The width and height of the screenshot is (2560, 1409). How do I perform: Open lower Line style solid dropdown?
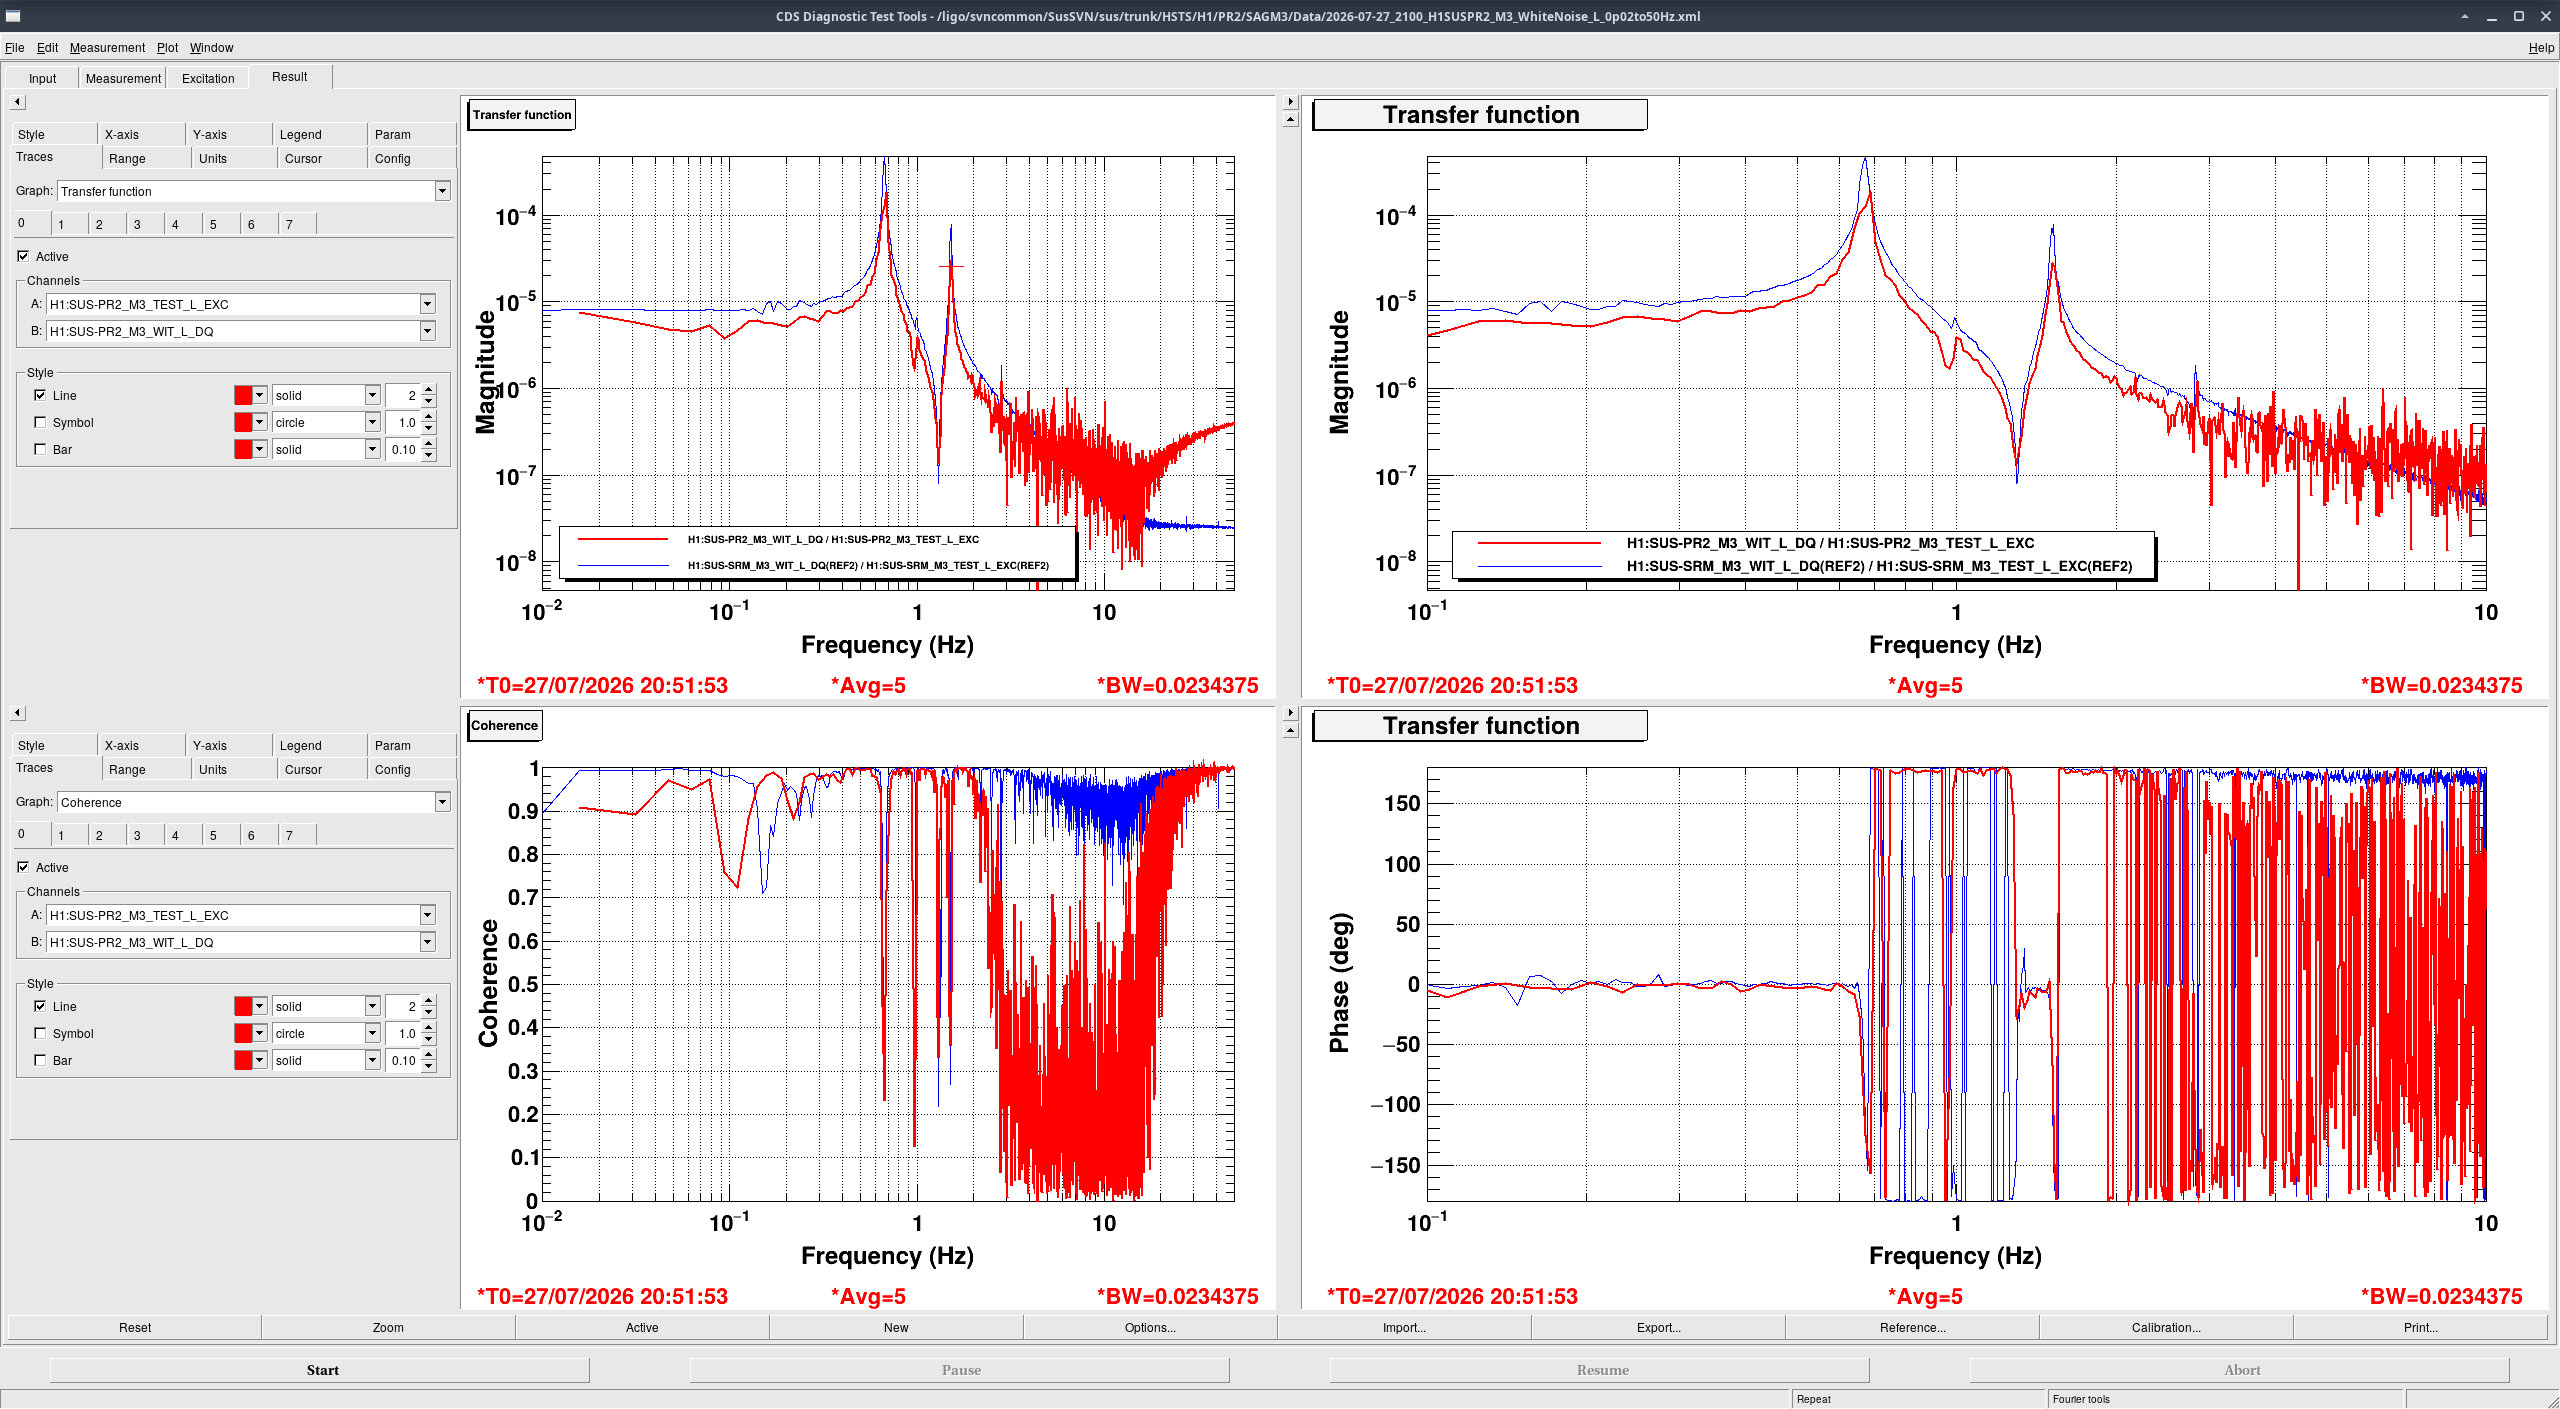point(372,1006)
